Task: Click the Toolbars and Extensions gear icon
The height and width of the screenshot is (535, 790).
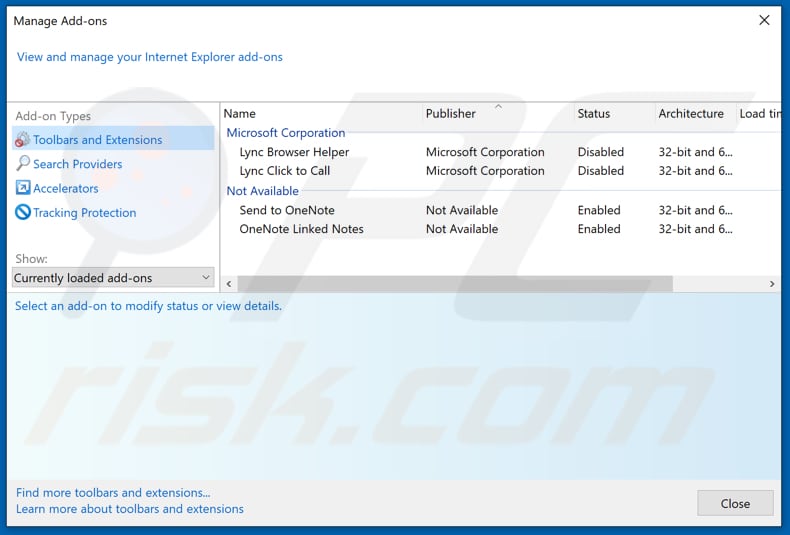Action: click(x=22, y=140)
